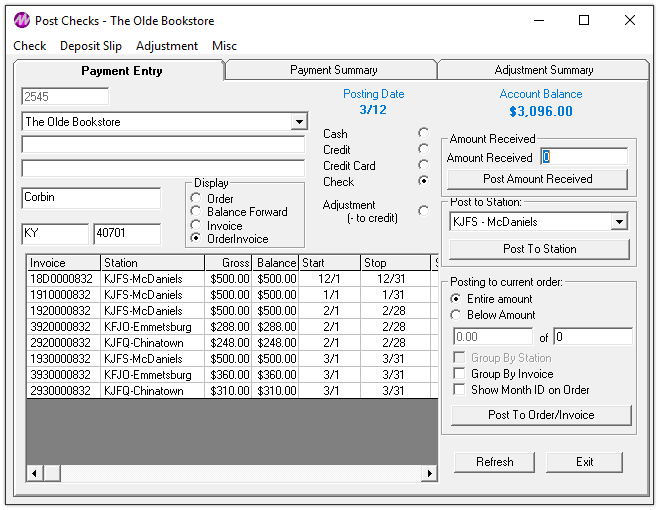This screenshot has width=659, height=510.
Task: Switch to the Payment Summary tab
Action: click(333, 70)
